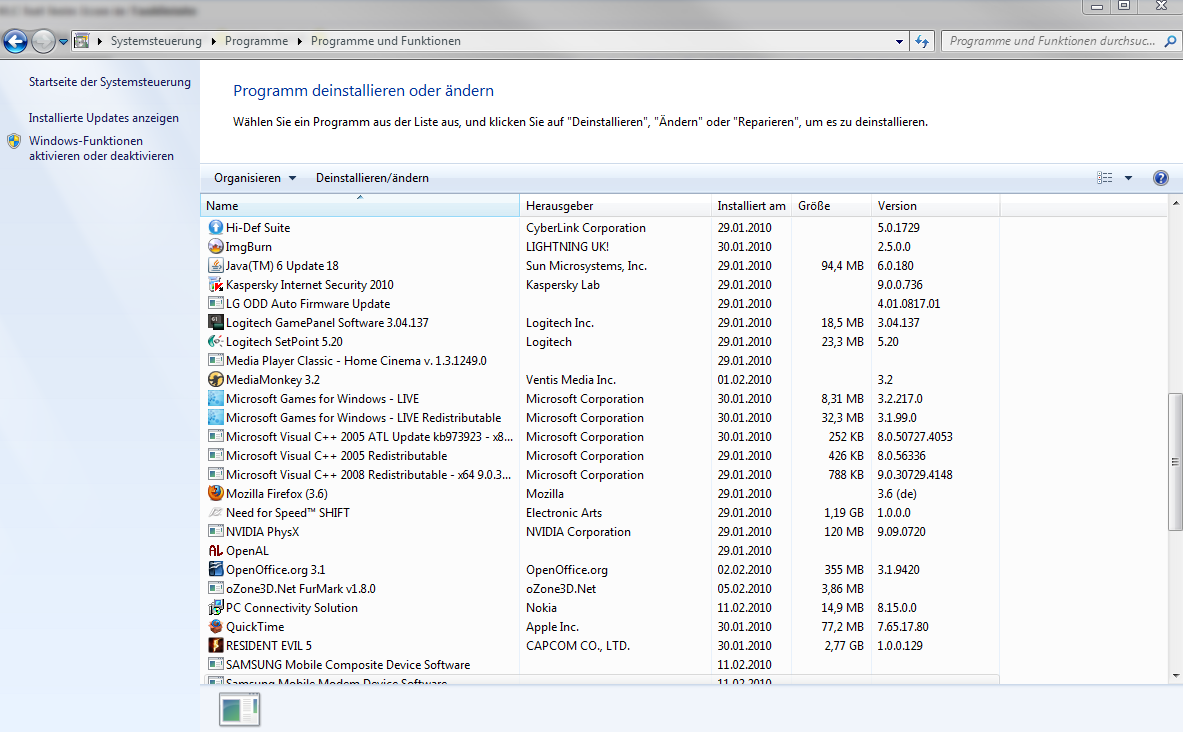Sort by the Herausgeber column header
Image resolution: width=1183 pixels, height=732 pixels.
point(615,205)
